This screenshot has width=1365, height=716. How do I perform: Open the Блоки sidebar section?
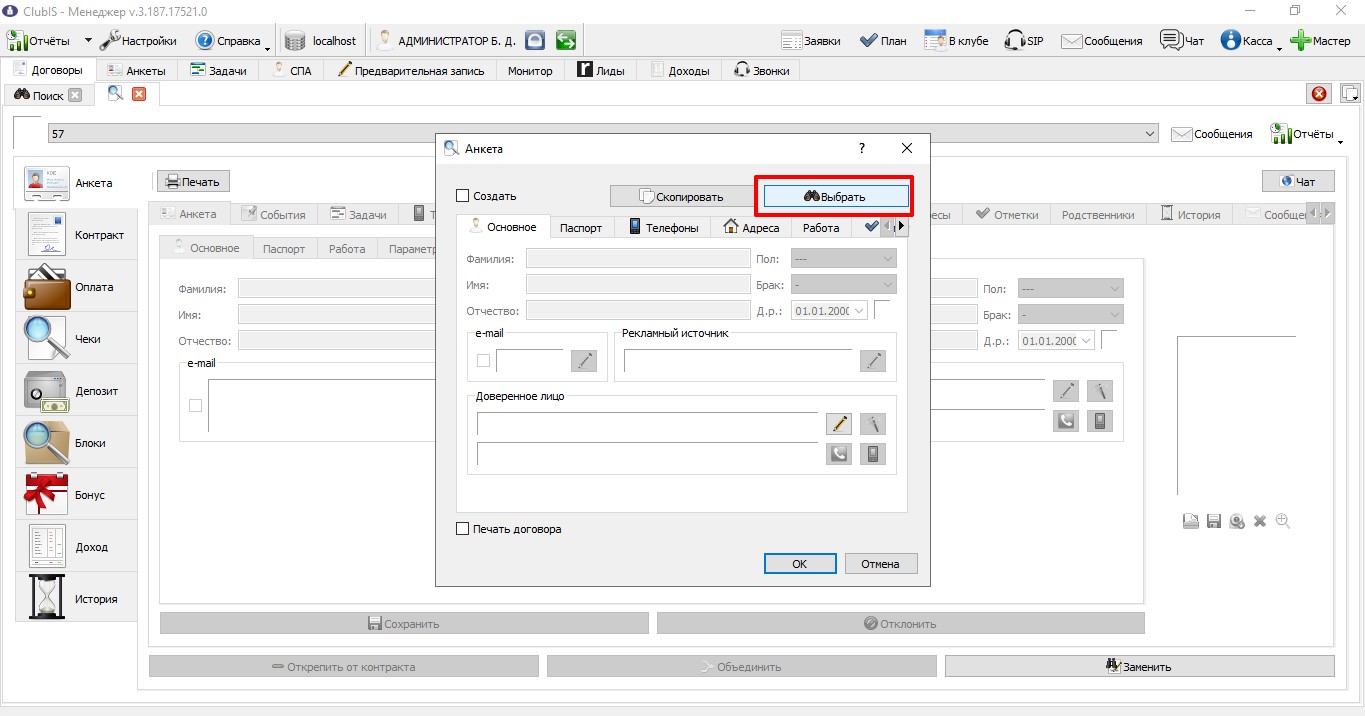point(76,443)
